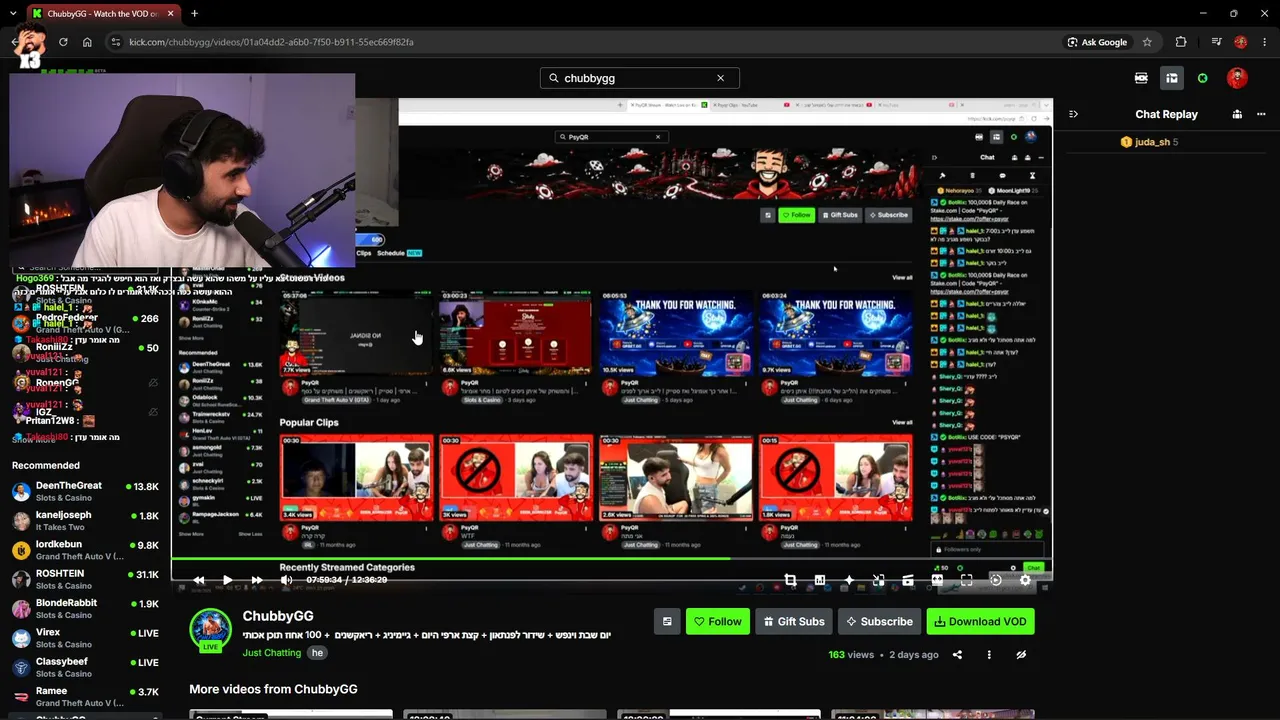
Task: Click Gift Subs button
Action: pyautogui.click(x=793, y=621)
